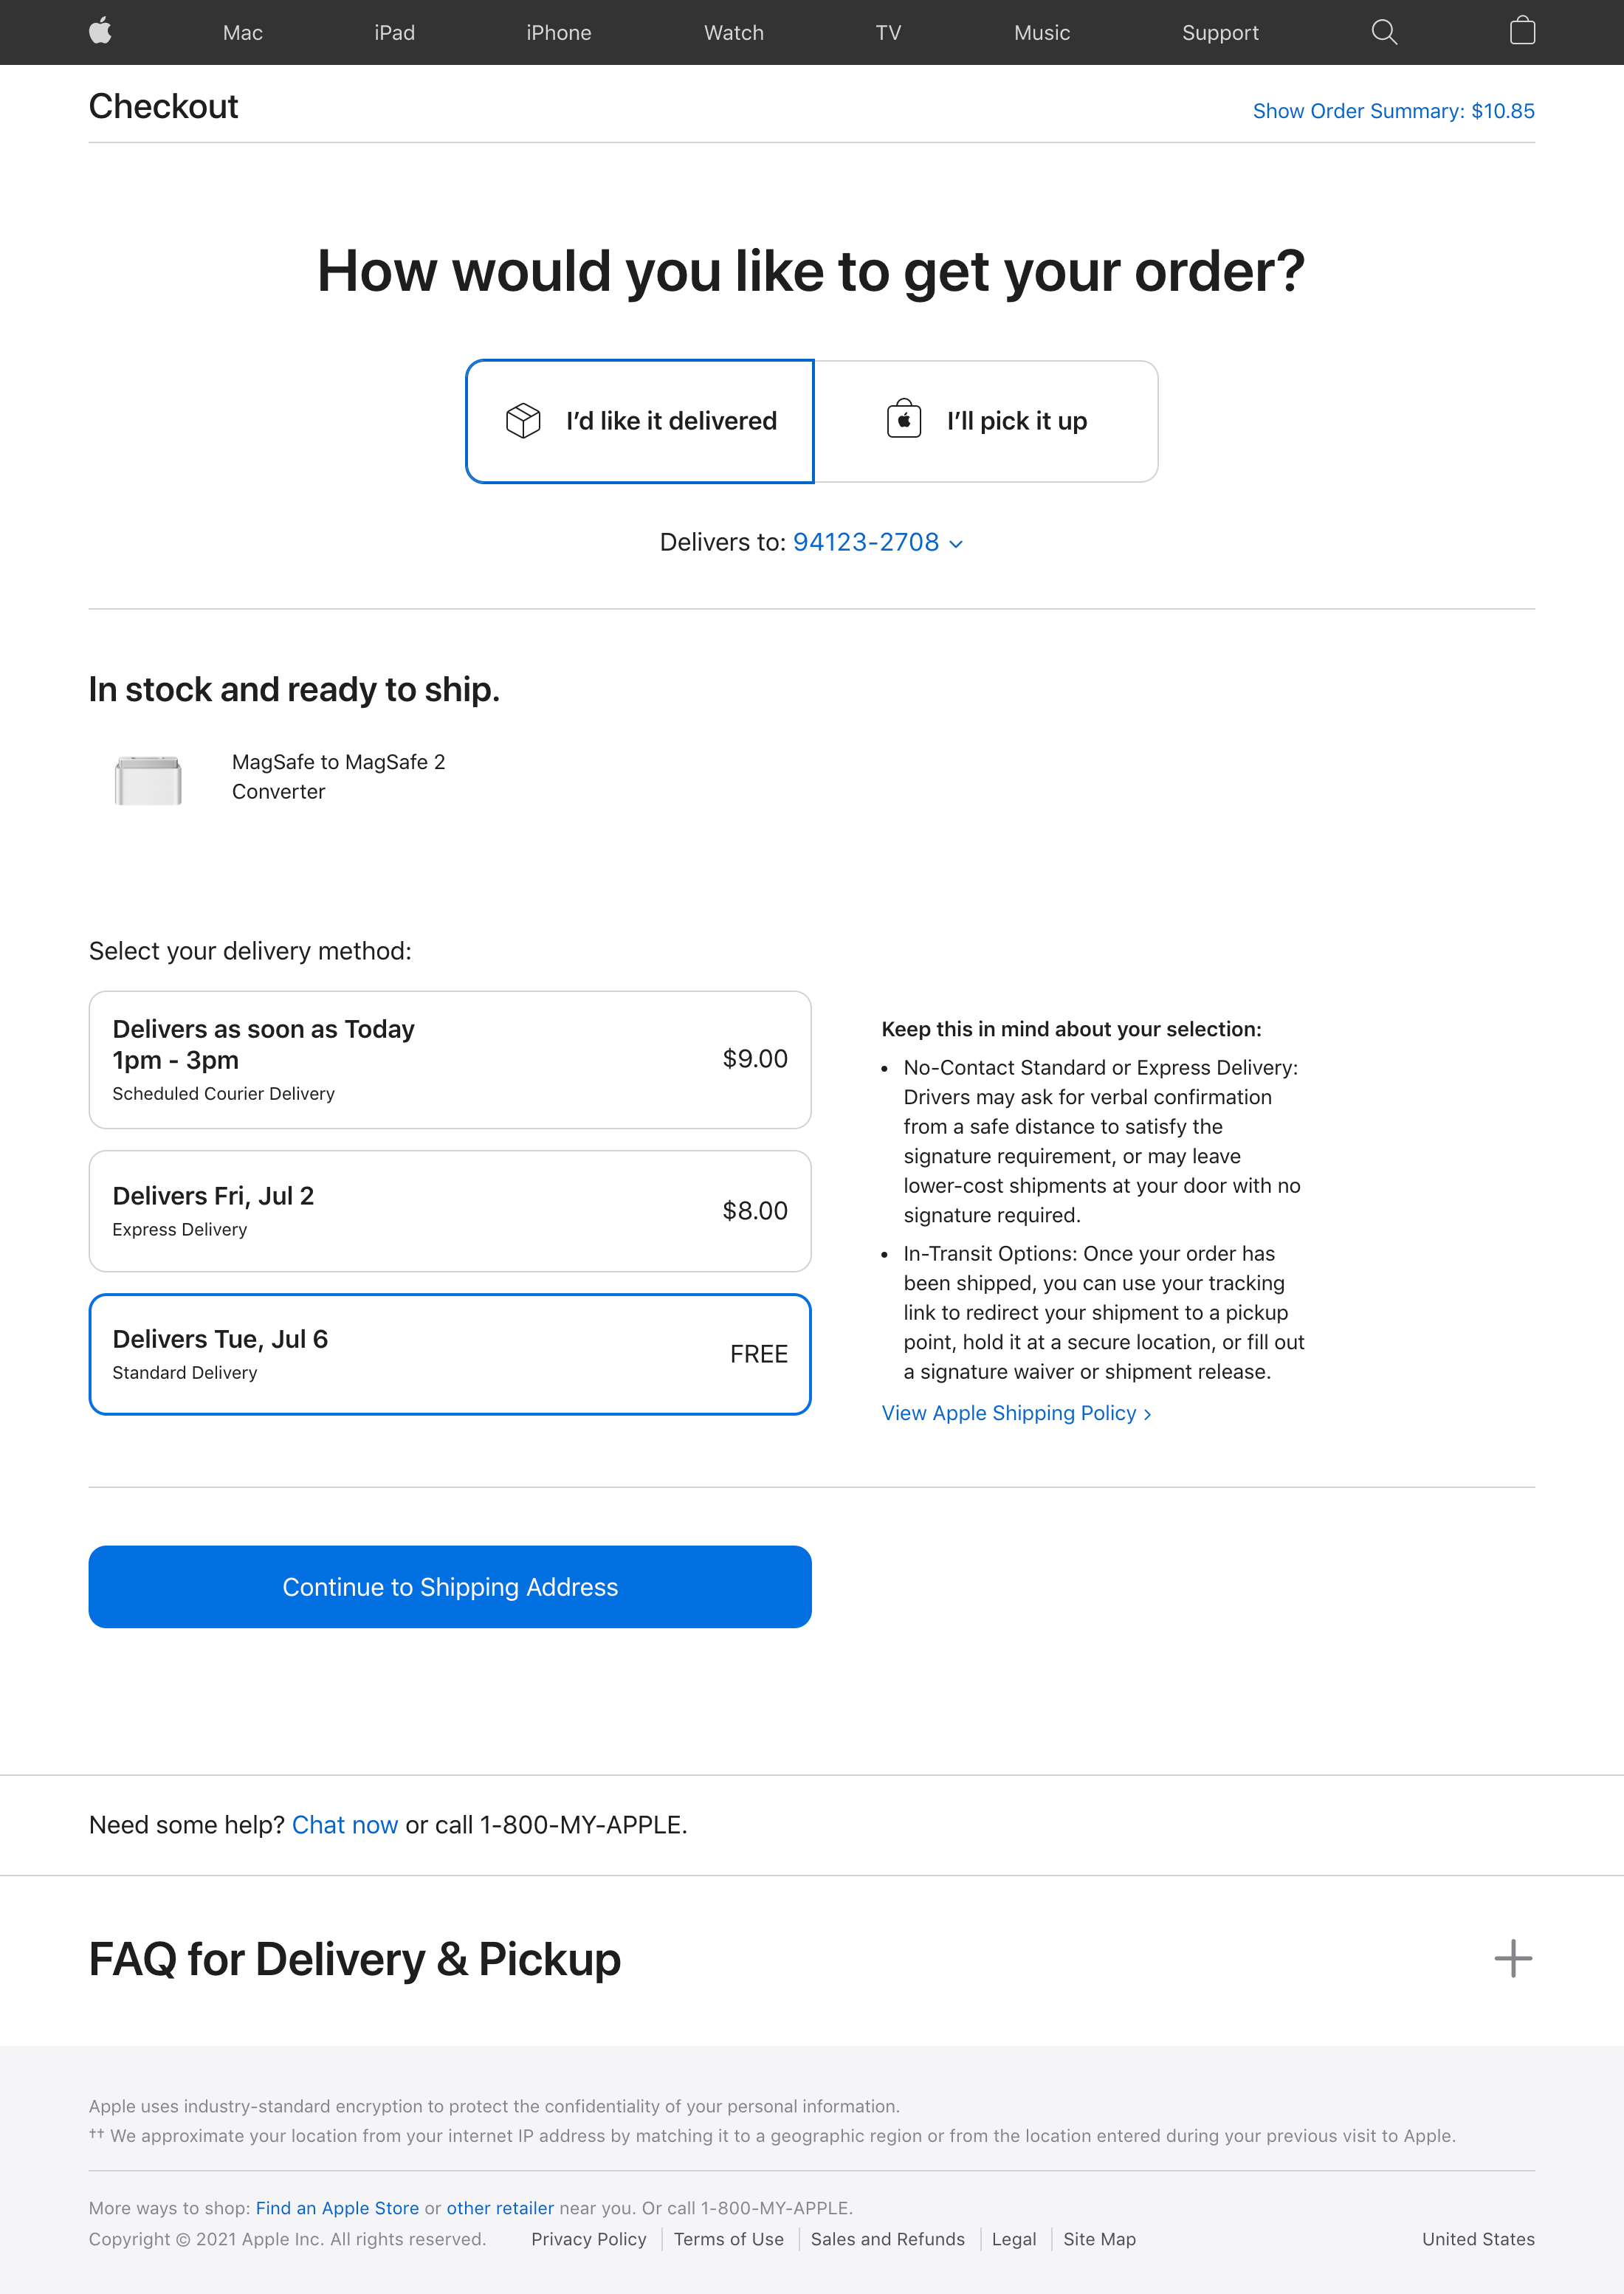Open the Mac menu item

(x=243, y=33)
